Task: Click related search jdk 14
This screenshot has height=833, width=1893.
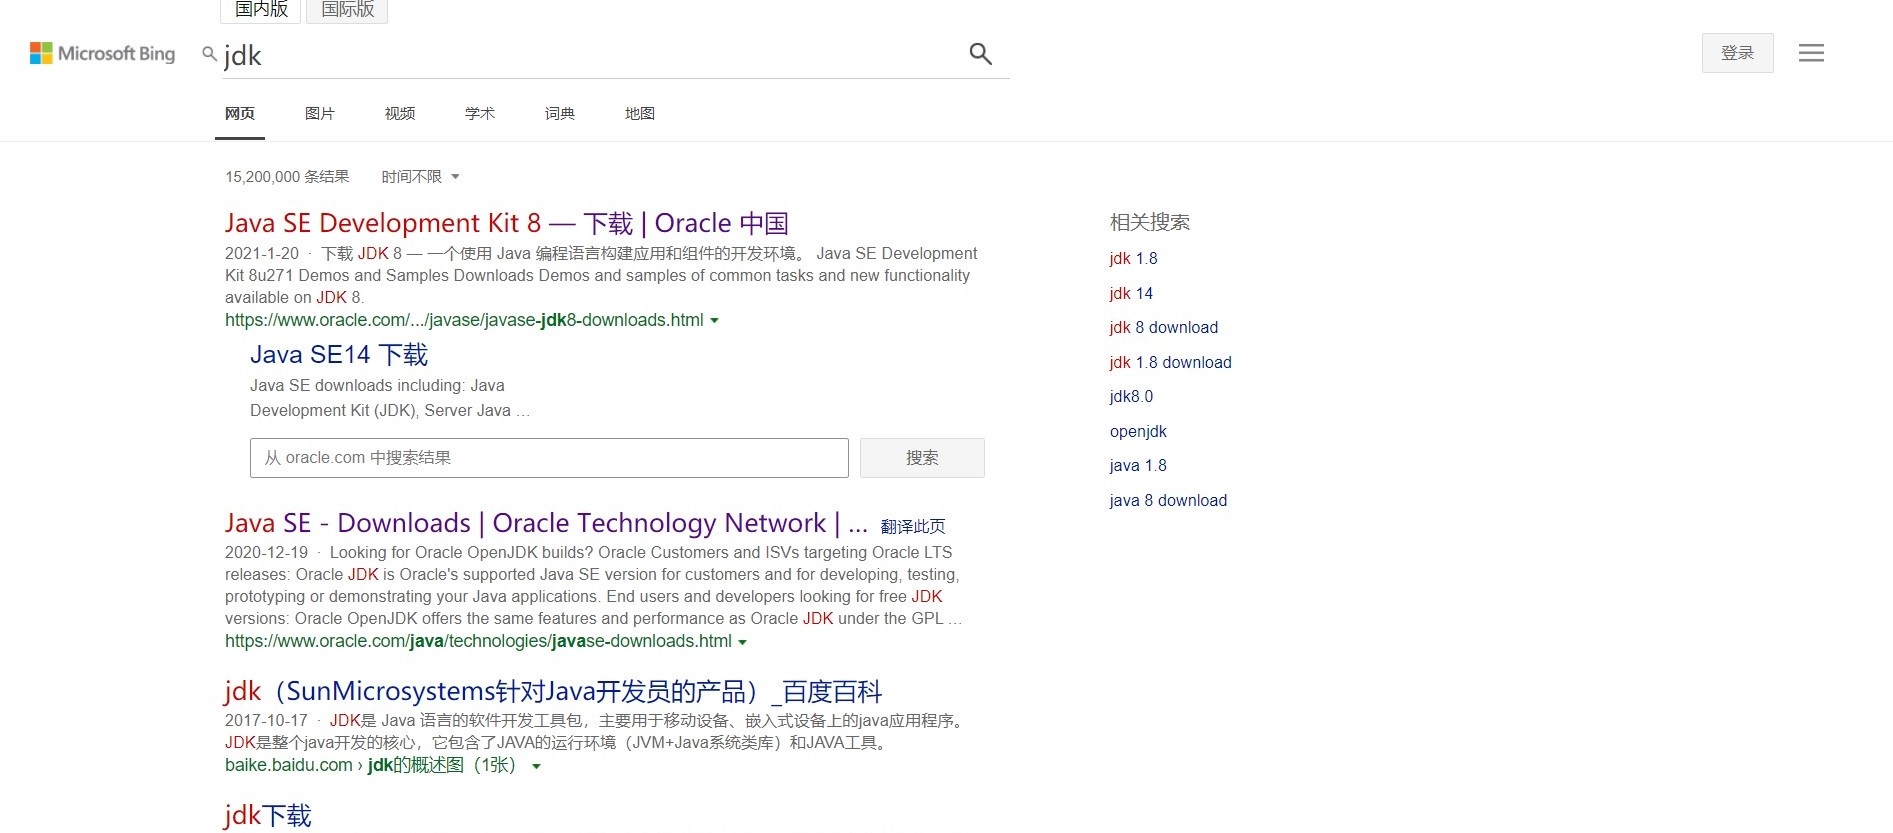Action: pos(1131,294)
